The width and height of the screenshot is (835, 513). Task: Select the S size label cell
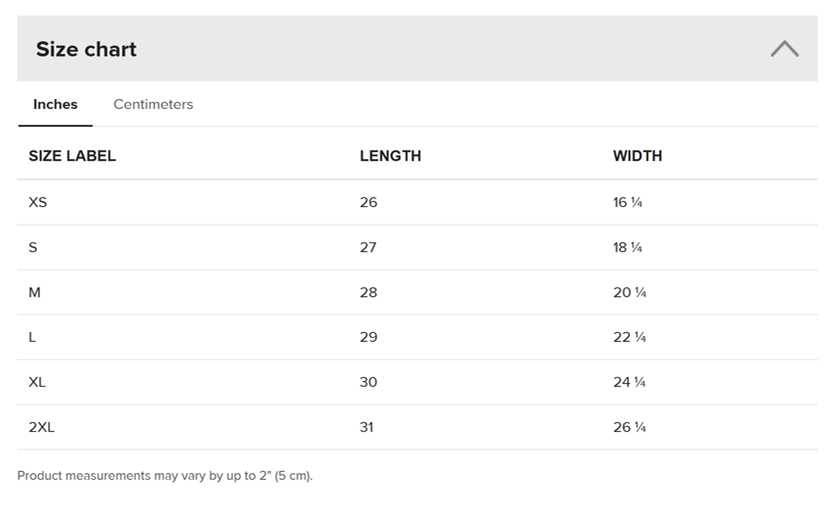[x=33, y=247]
